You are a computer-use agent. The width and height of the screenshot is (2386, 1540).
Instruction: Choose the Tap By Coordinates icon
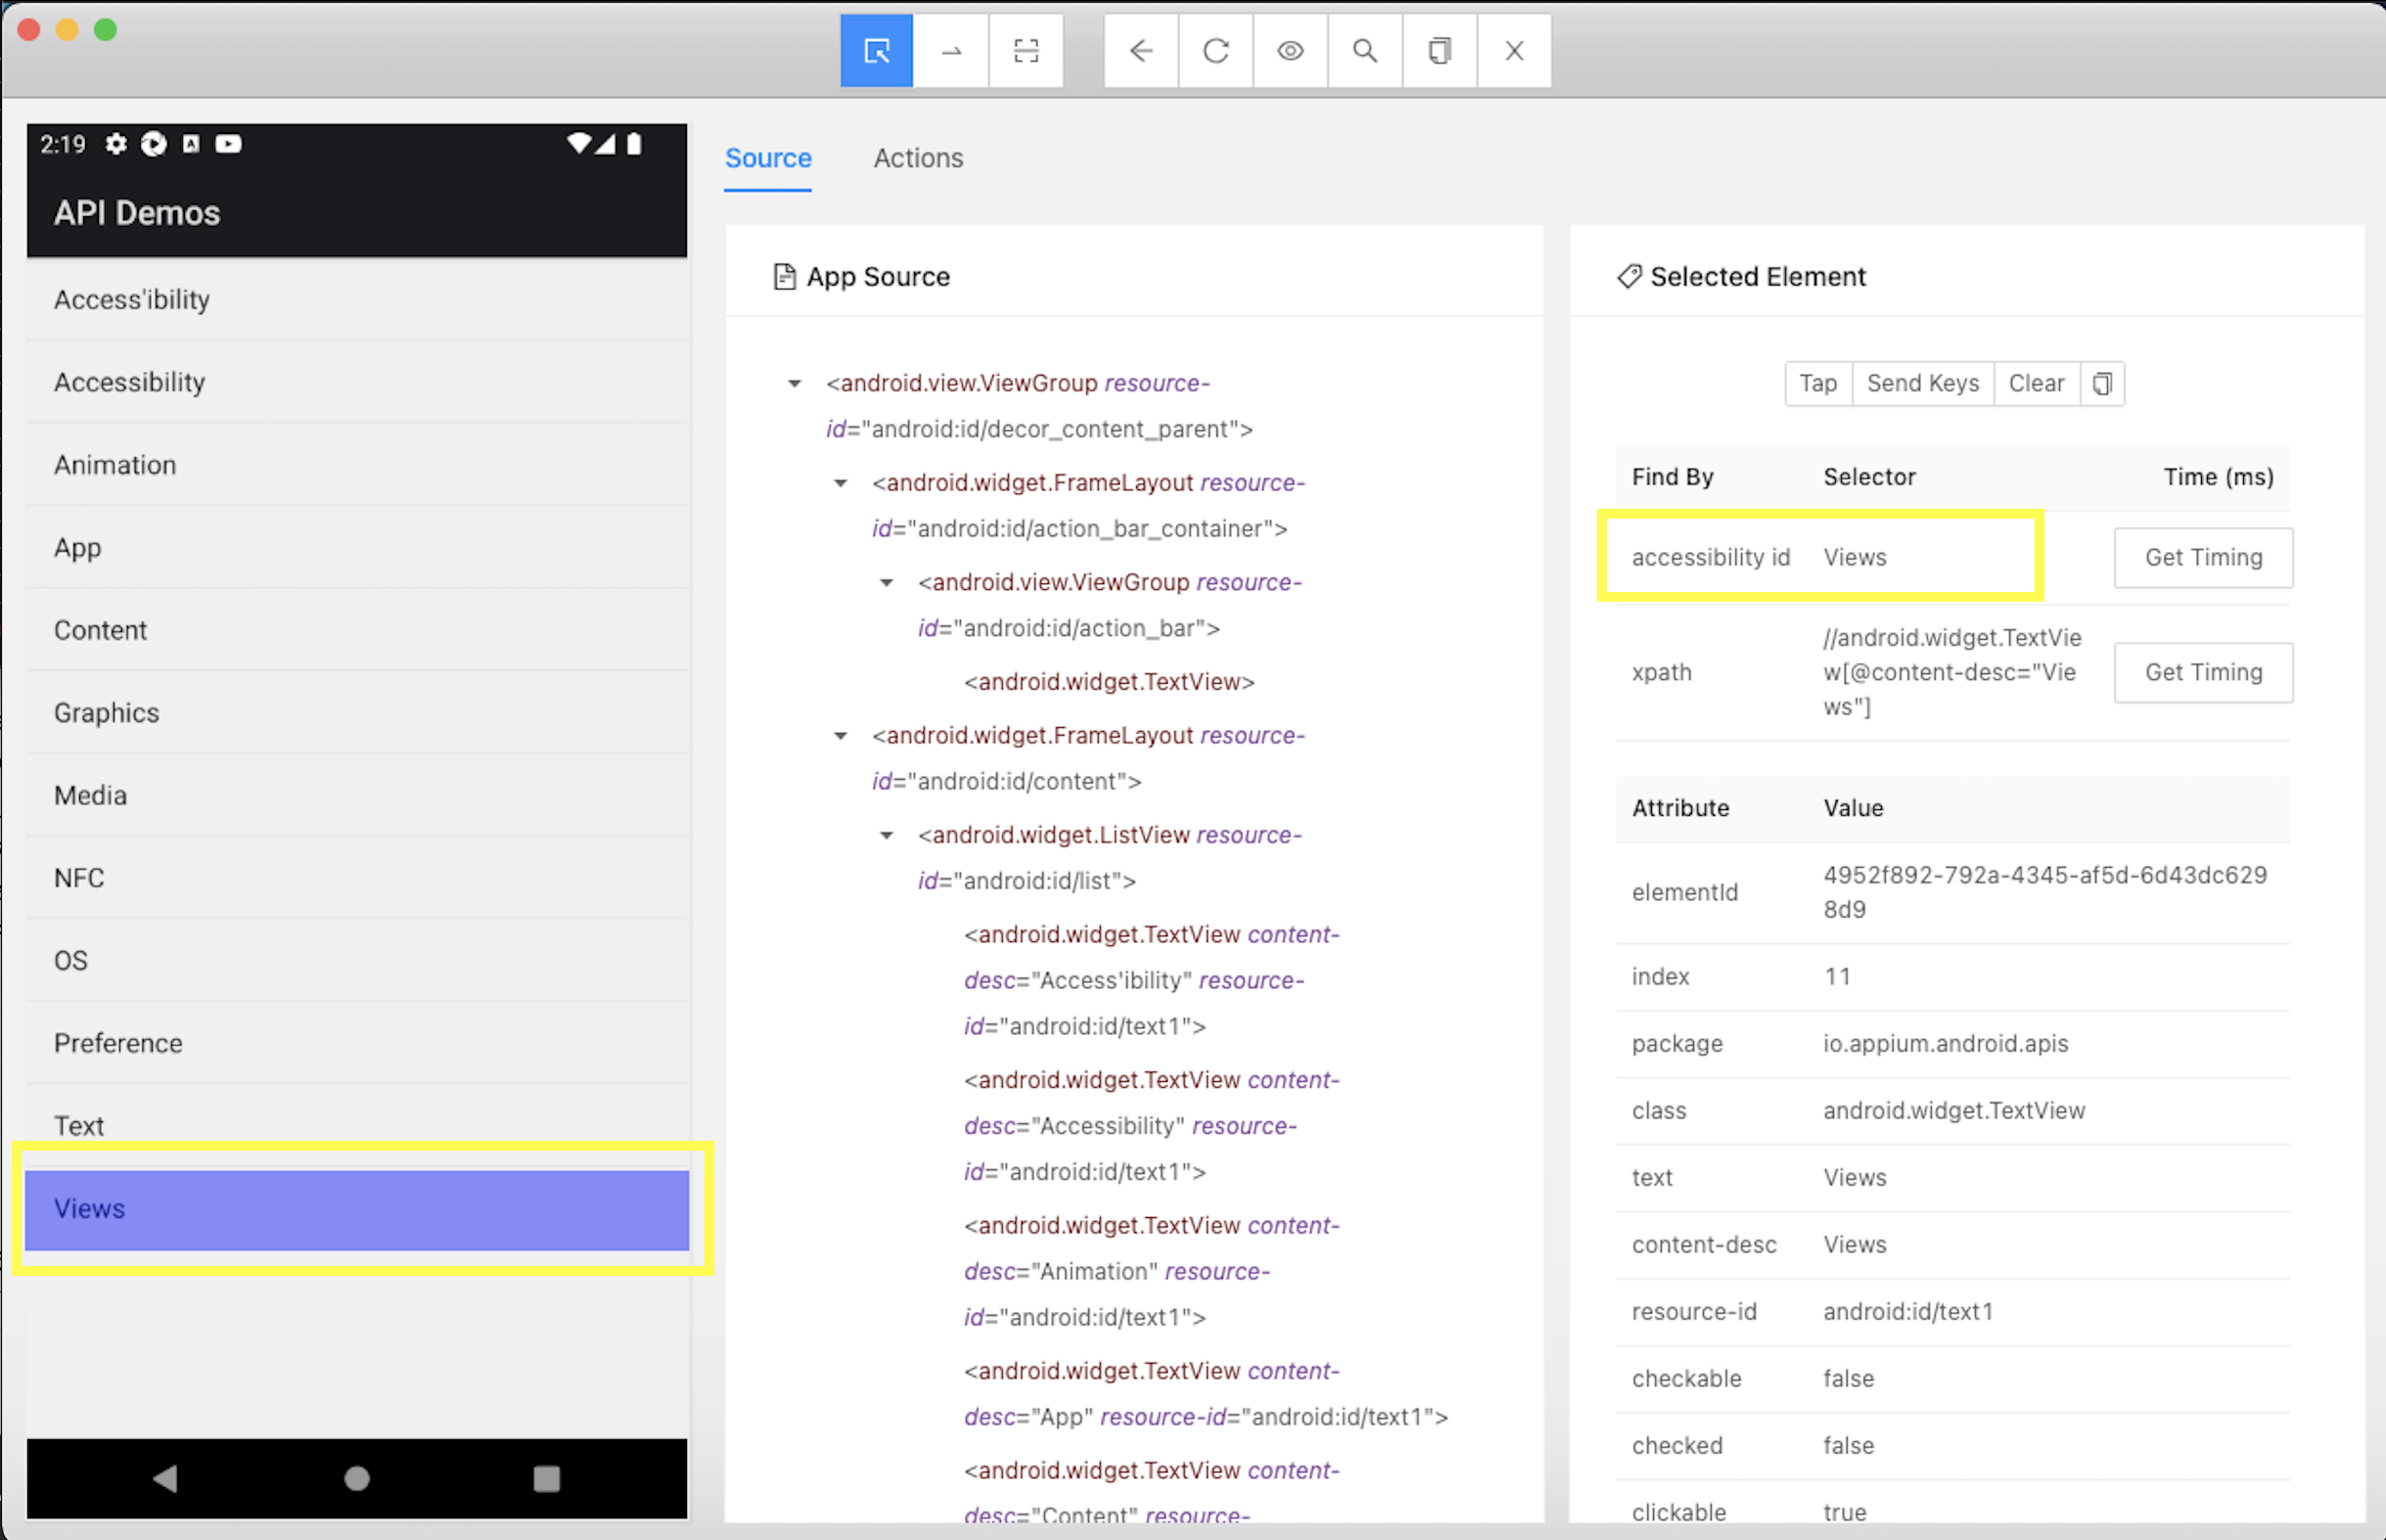tap(1026, 51)
